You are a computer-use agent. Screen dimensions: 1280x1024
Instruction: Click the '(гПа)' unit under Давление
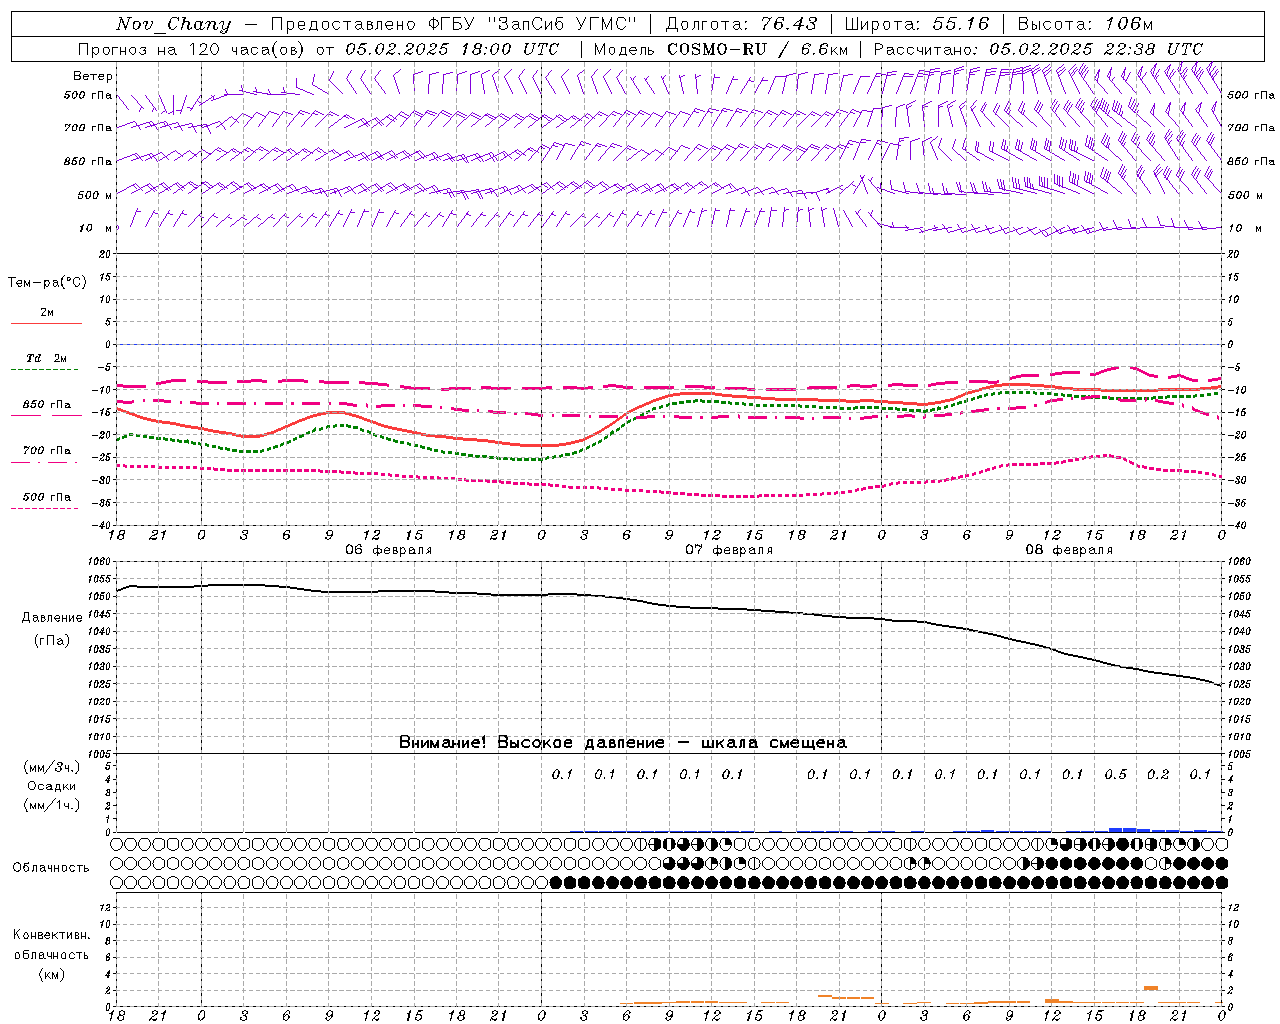pyautogui.click(x=52, y=641)
